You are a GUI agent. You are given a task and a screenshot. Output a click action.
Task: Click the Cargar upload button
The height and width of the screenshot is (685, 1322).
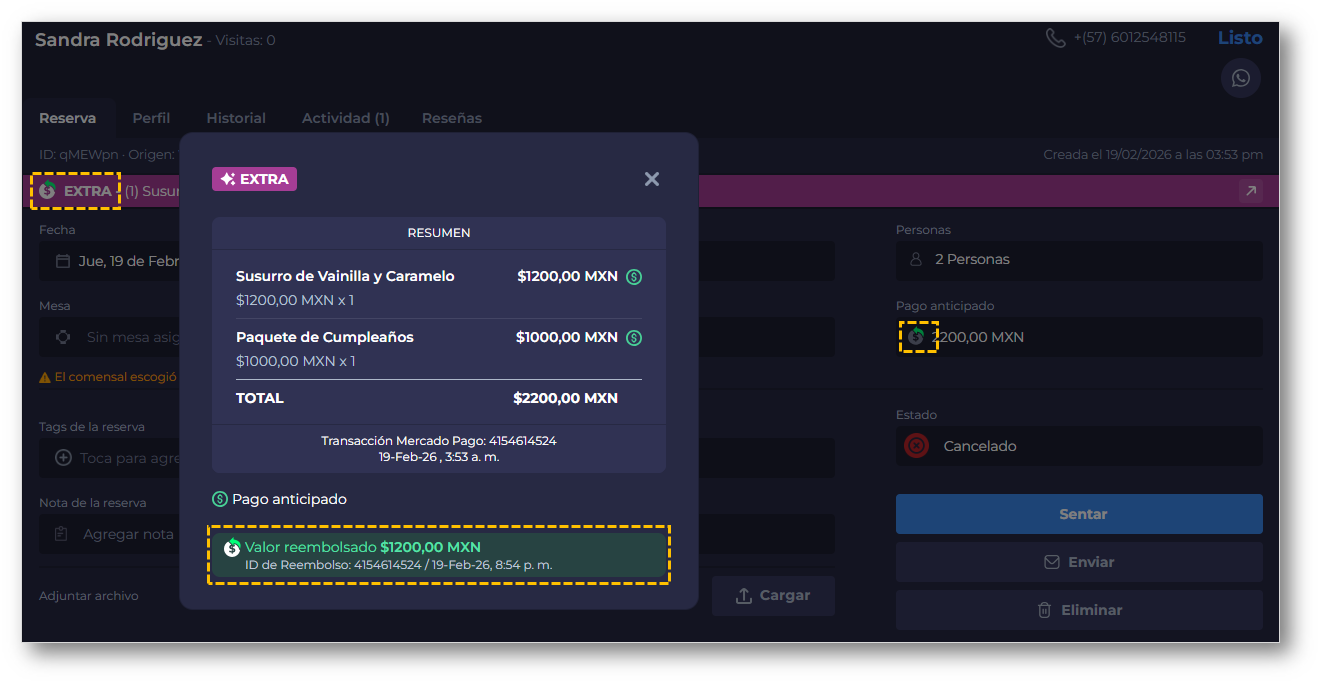click(x=773, y=595)
